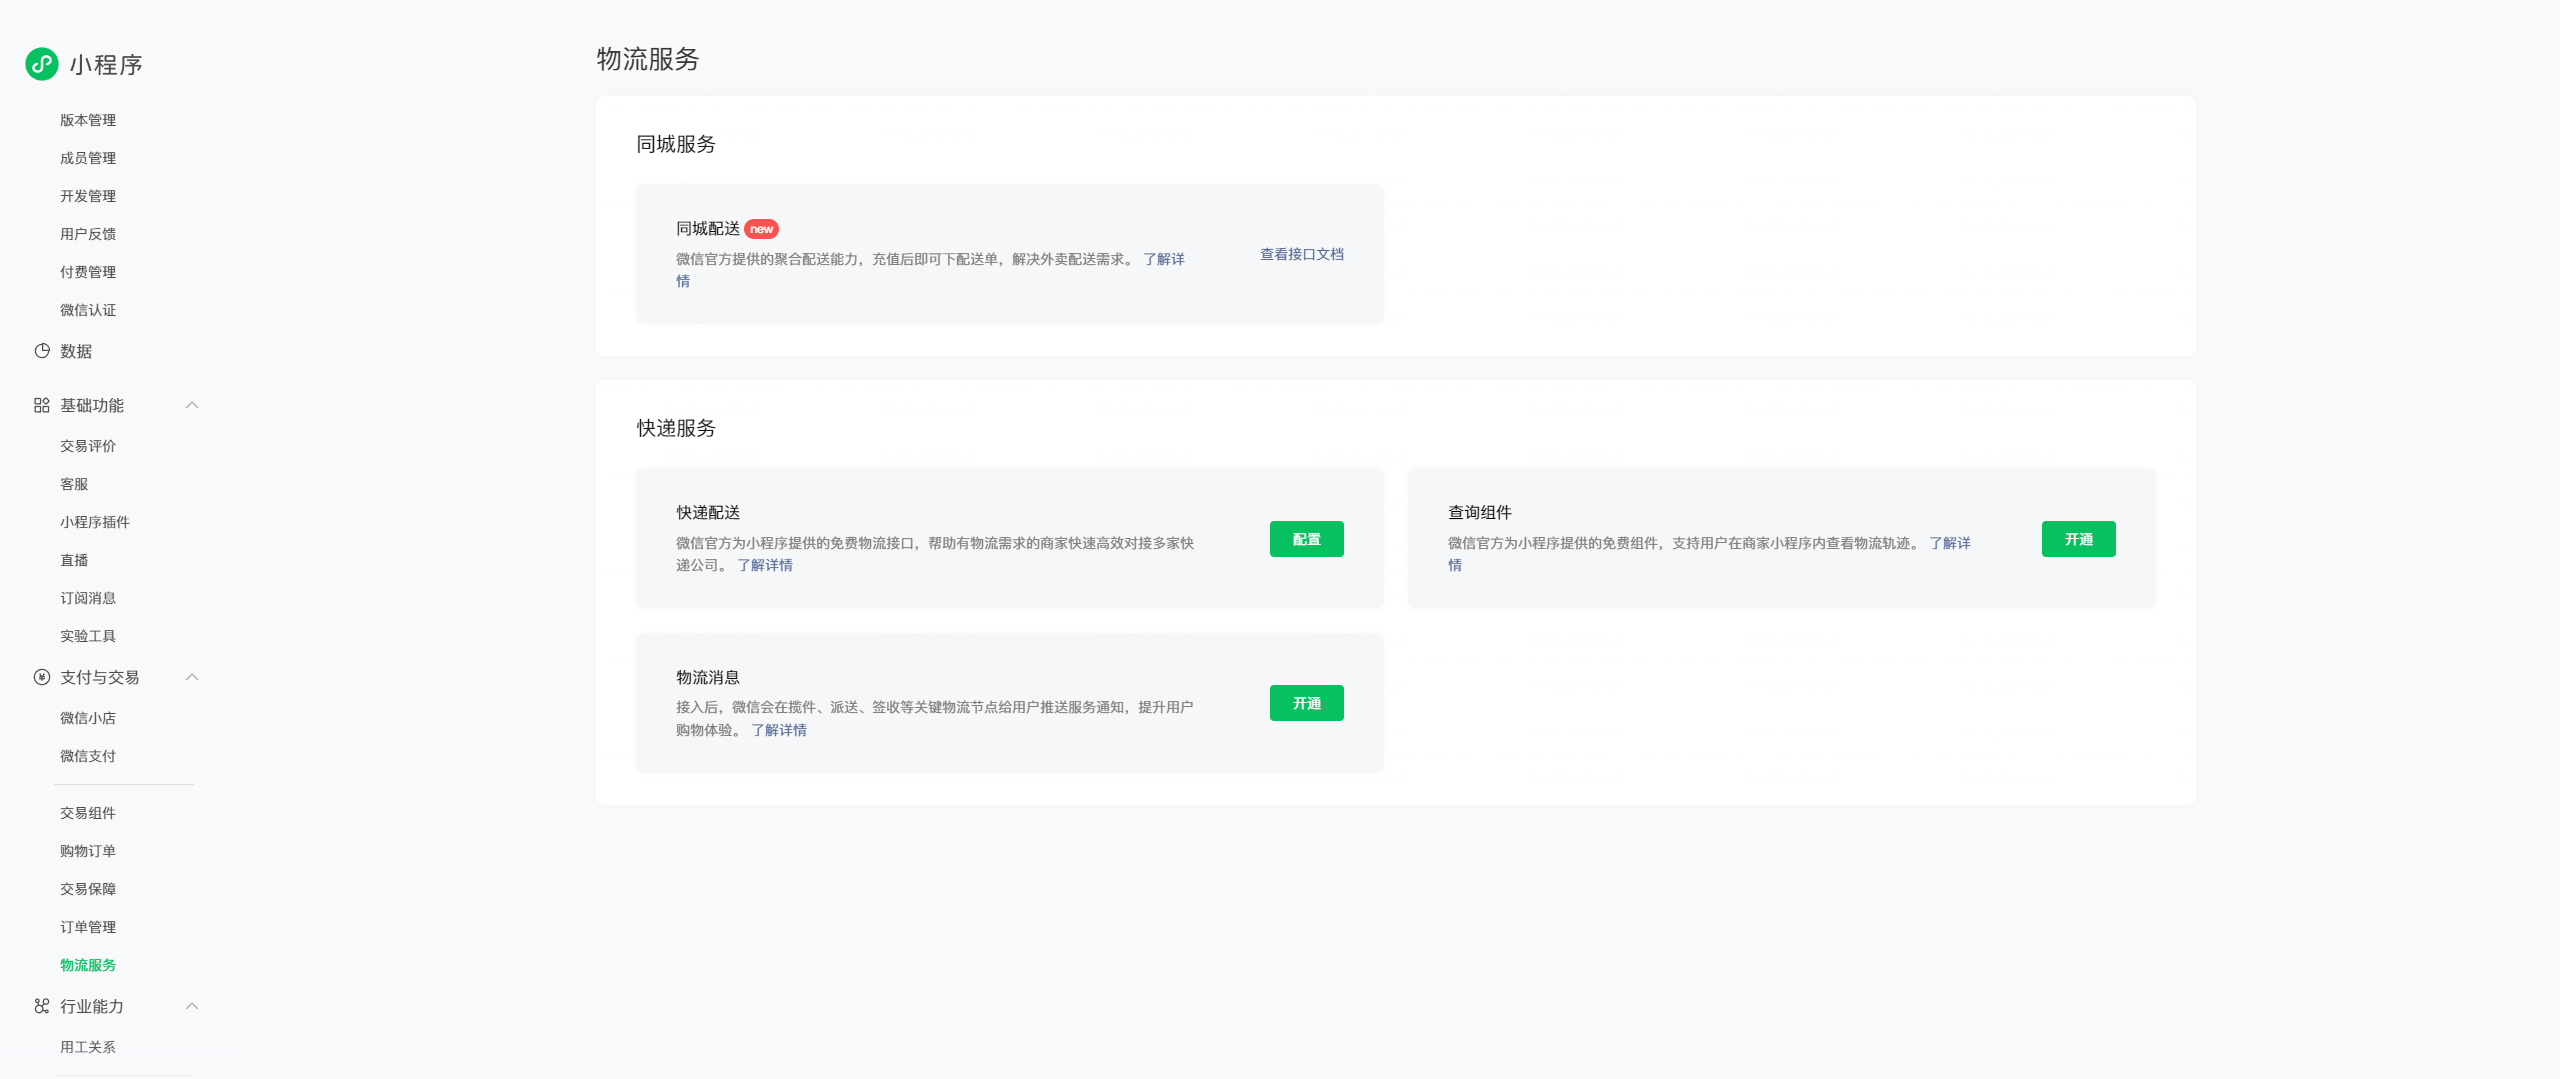Collapse the 支付与交易 section chevron
This screenshot has width=2560, height=1079.
point(192,677)
